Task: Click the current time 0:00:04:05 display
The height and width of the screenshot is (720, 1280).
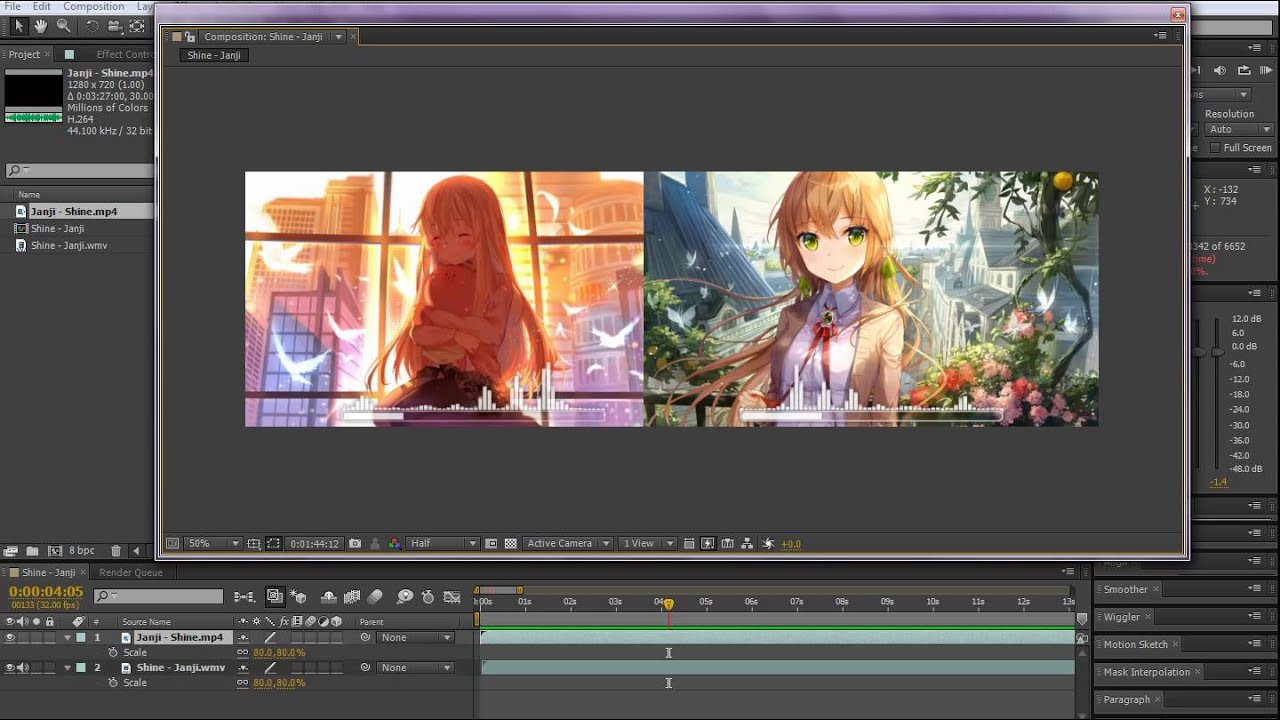Action: [46, 592]
